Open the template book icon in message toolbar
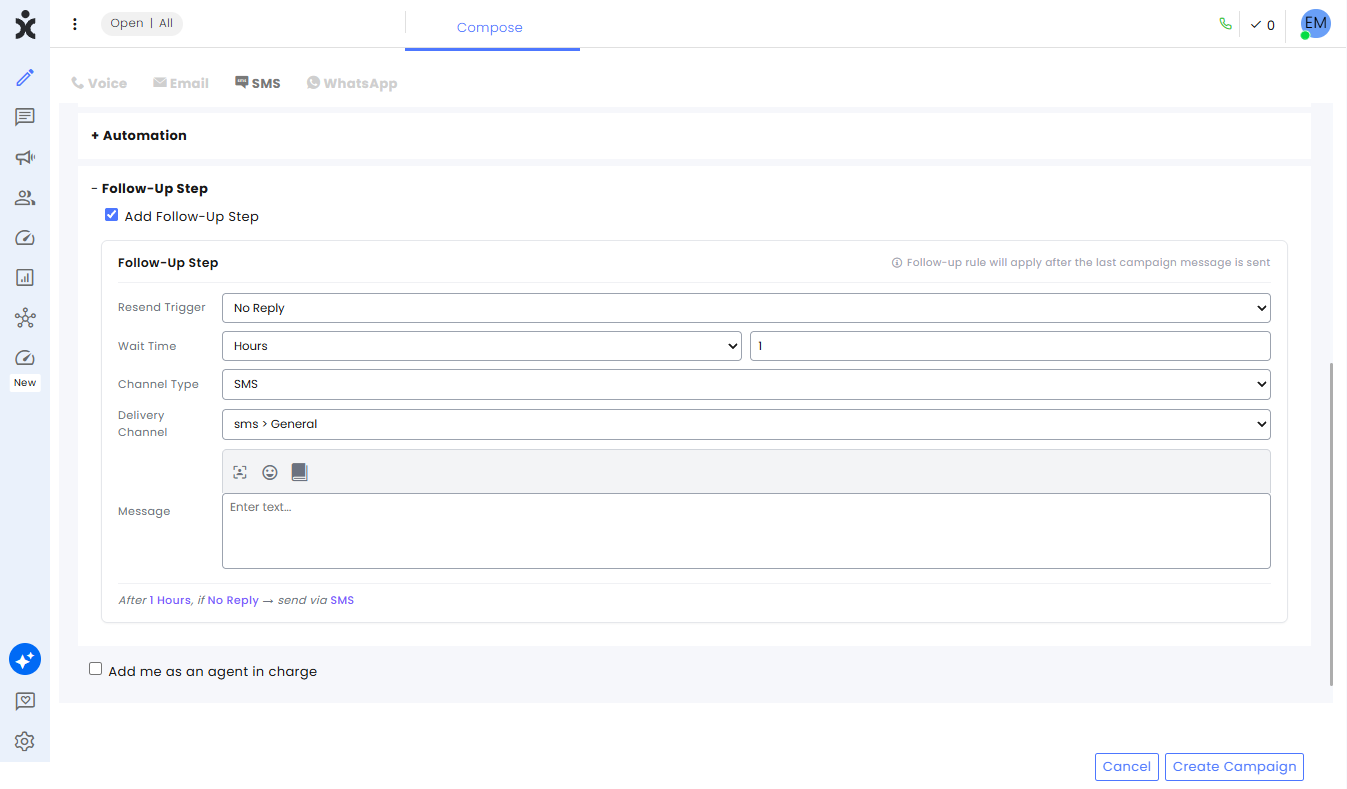 point(299,472)
